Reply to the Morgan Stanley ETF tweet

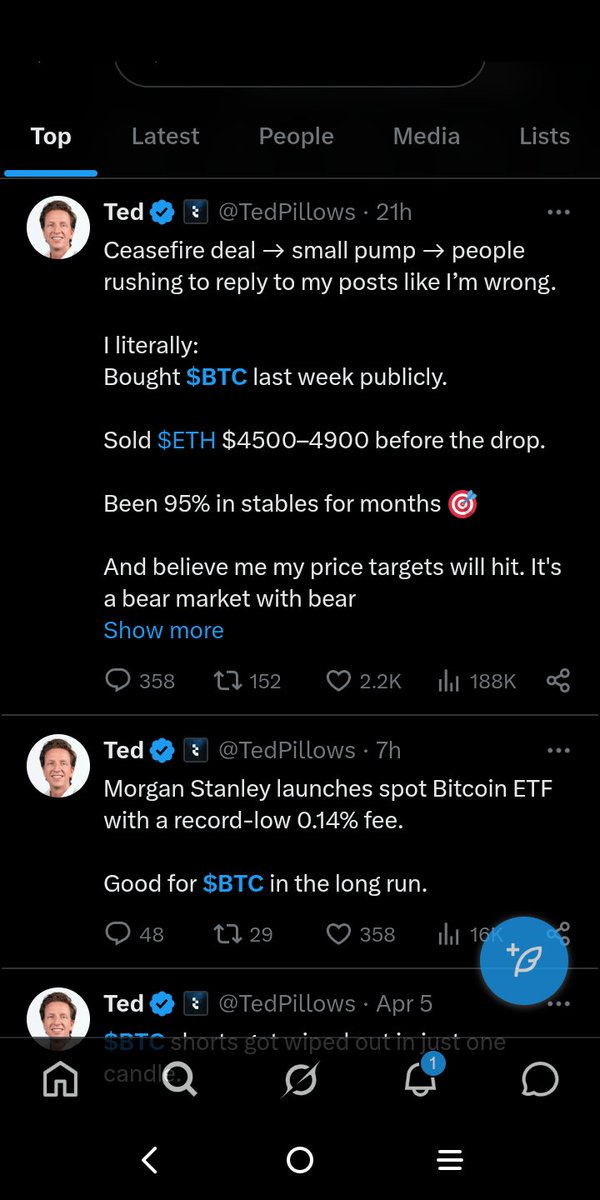pos(118,934)
